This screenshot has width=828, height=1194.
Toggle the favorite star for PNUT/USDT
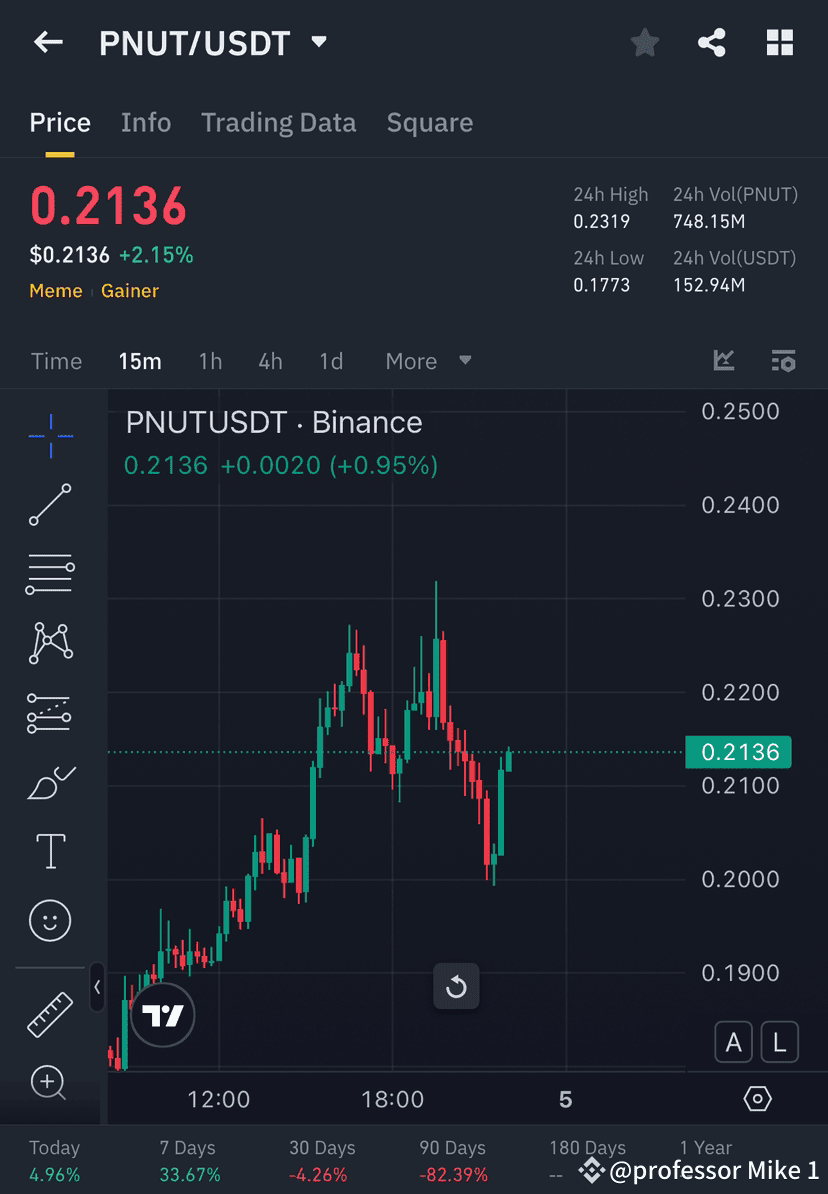(644, 42)
